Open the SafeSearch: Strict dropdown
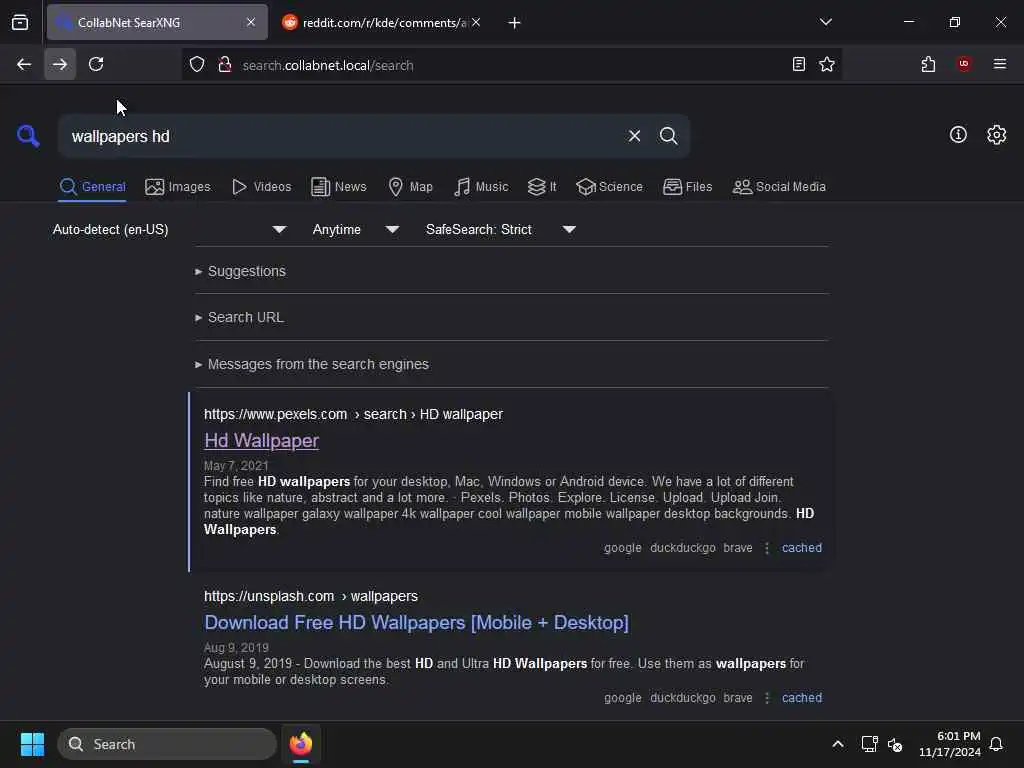This screenshot has height=768, width=1024. 500,229
